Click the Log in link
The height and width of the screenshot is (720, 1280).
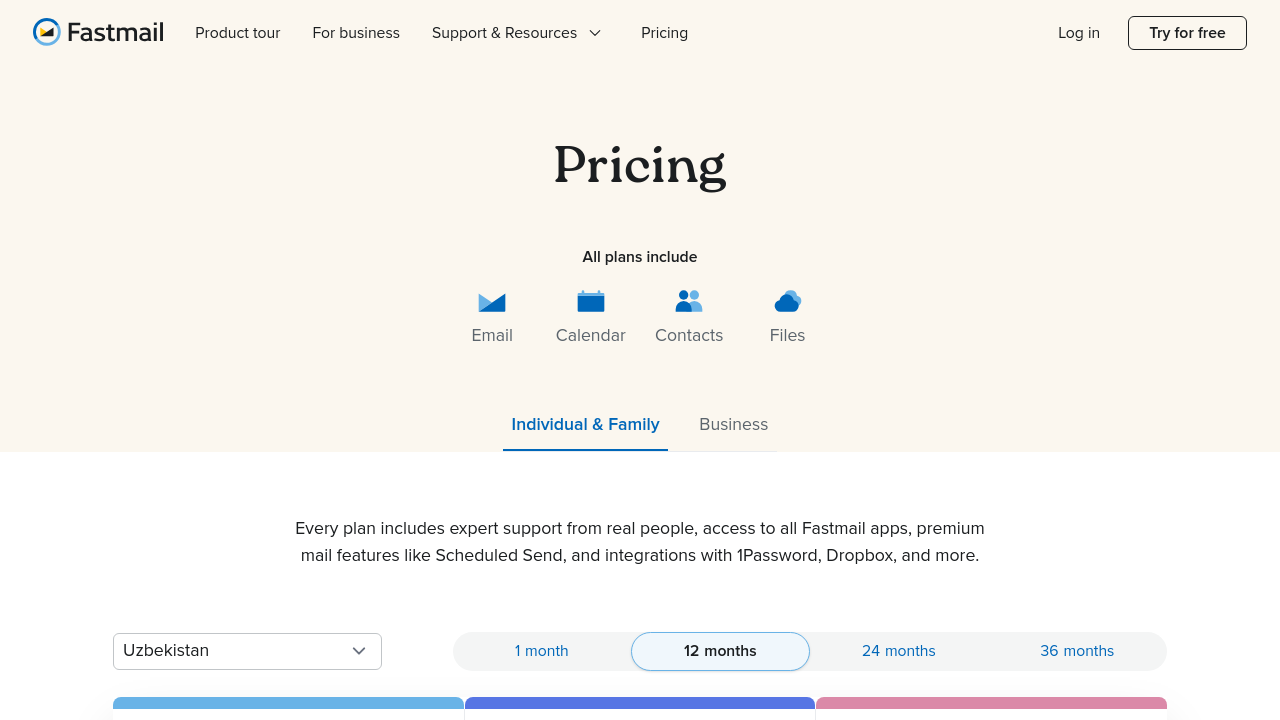(x=1078, y=33)
